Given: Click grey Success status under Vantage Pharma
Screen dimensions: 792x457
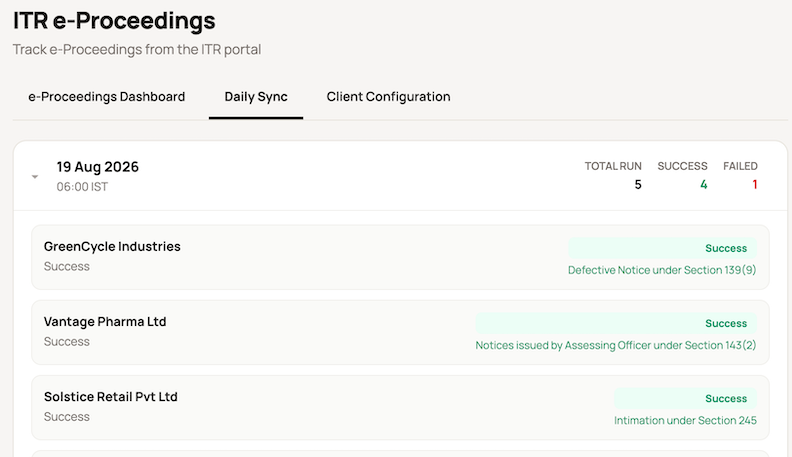Looking at the screenshot, I should (x=67, y=342).
